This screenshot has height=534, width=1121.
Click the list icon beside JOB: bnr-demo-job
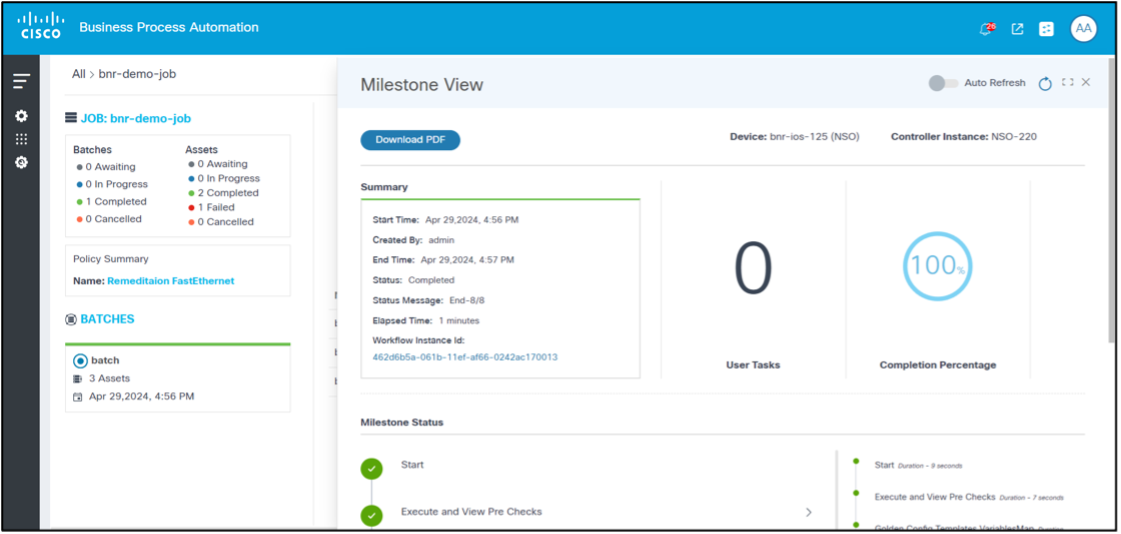[x=71, y=118]
